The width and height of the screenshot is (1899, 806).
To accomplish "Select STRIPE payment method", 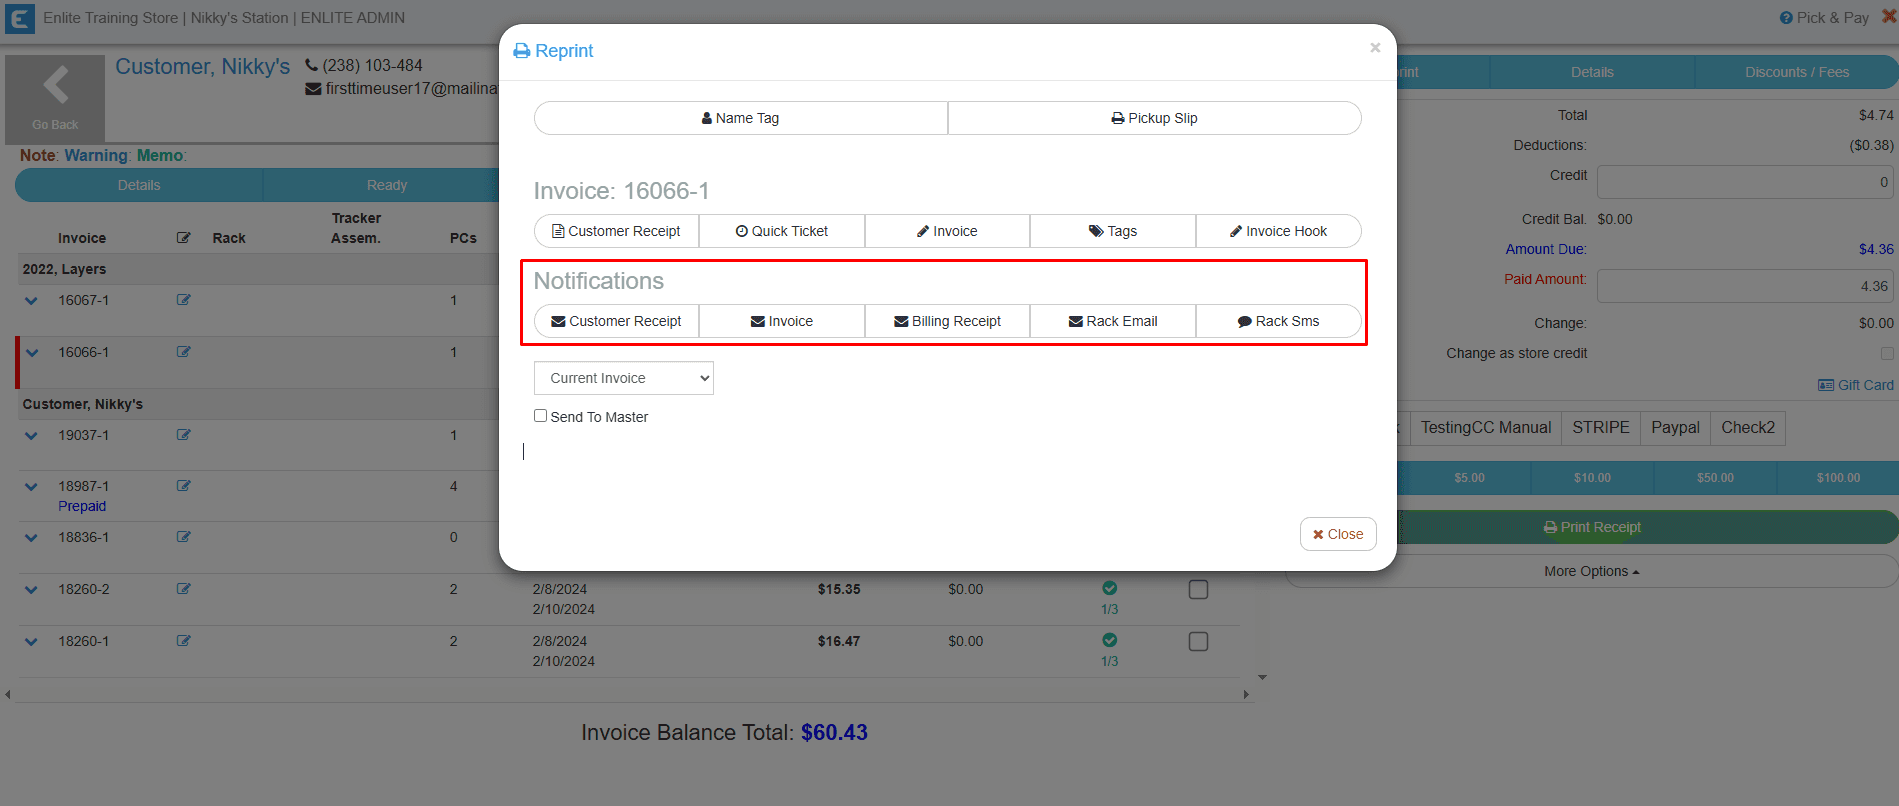I will tap(1600, 428).
